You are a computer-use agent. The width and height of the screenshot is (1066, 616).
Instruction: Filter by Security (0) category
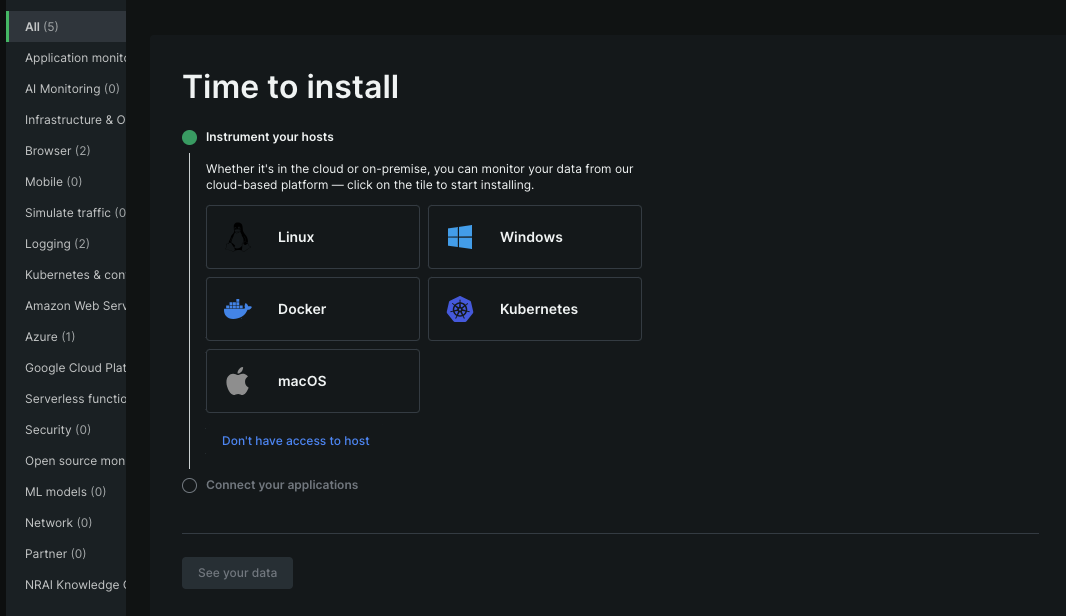[67, 430]
